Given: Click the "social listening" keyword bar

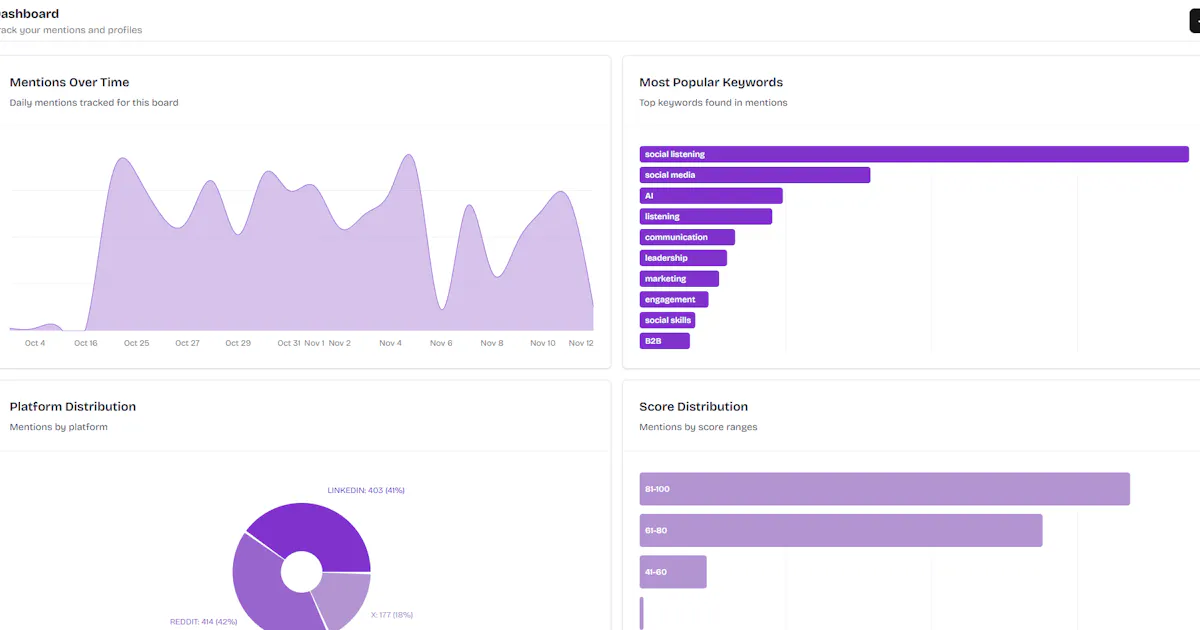Looking at the screenshot, I should (914, 154).
